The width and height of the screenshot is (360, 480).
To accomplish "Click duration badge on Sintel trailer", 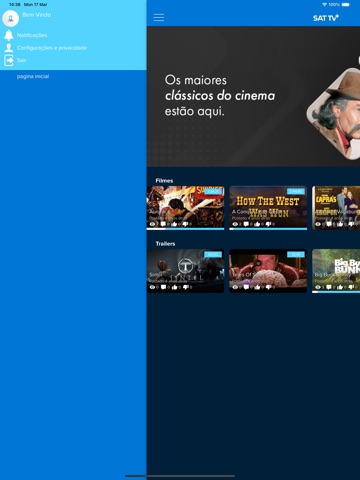I will pos(213,254).
